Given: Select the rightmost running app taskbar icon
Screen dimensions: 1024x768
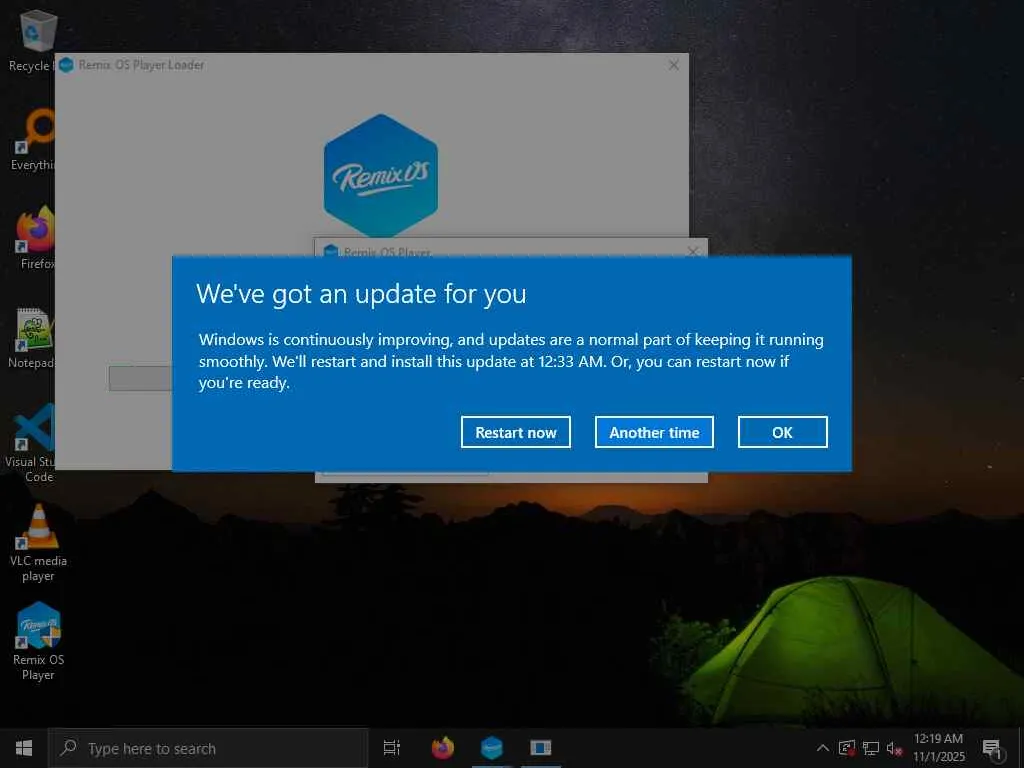Looking at the screenshot, I should click(541, 748).
